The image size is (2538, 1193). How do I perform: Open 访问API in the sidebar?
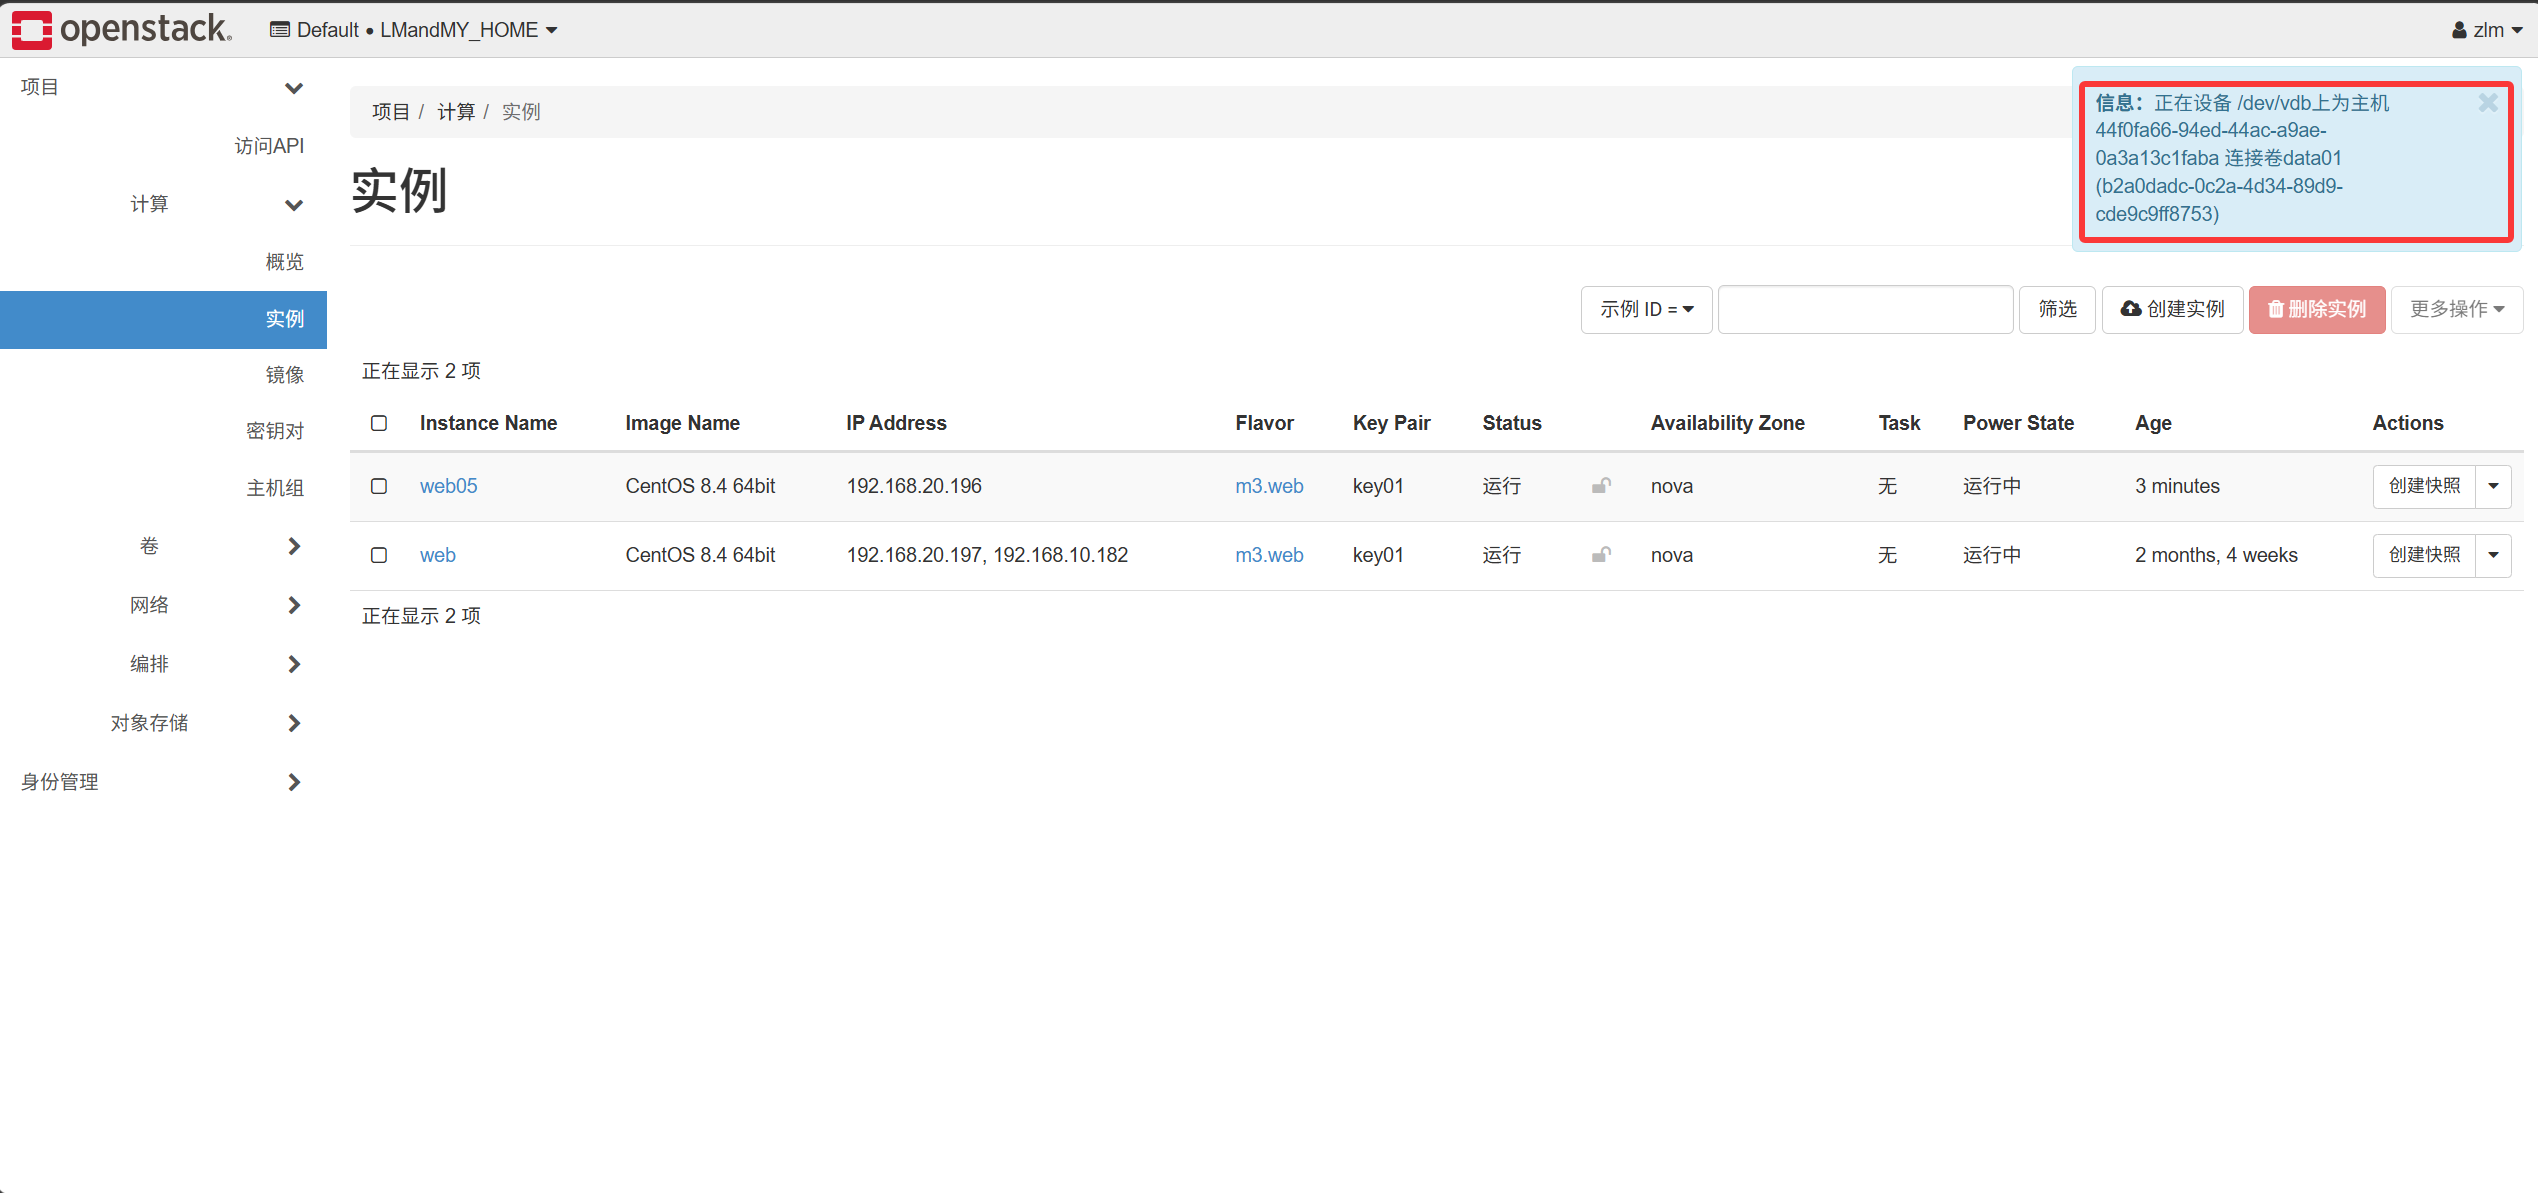tap(269, 146)
